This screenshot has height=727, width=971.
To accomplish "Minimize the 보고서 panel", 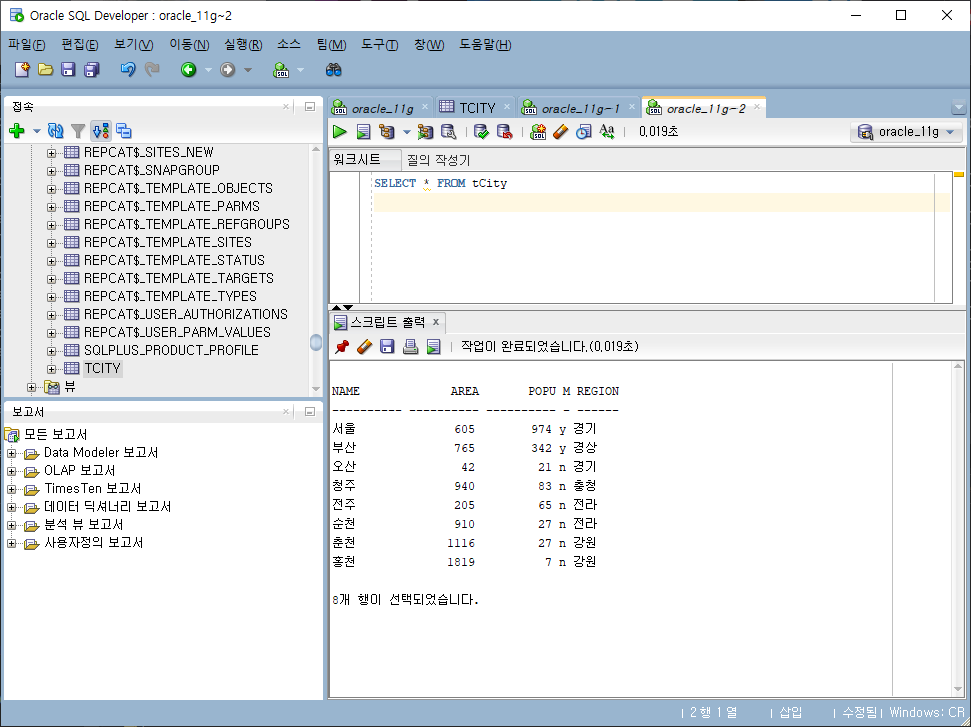I will (310, 411).
